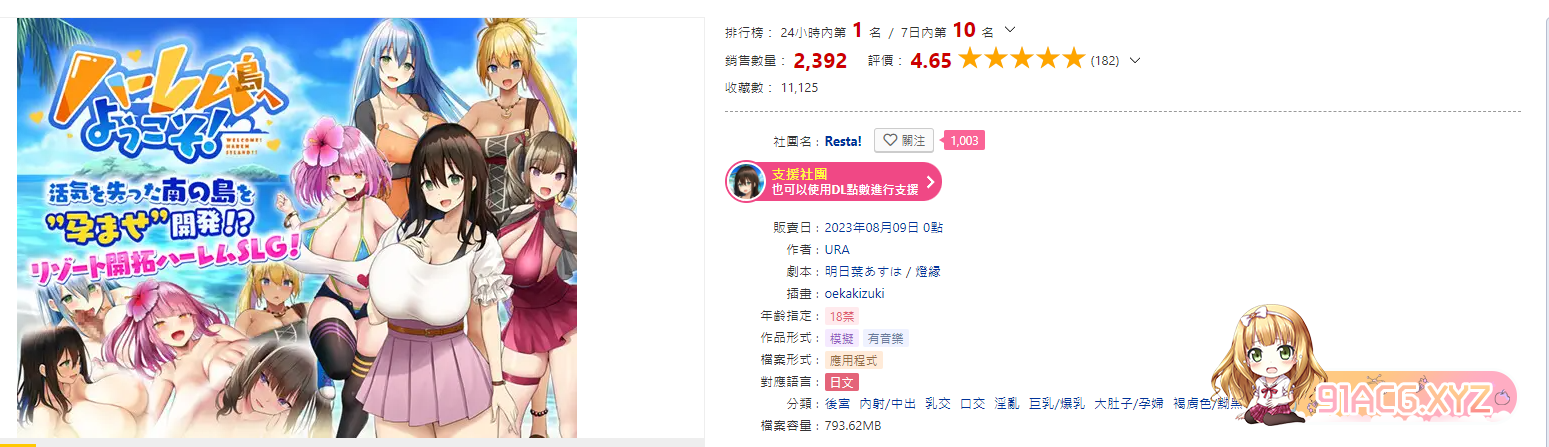Open the Resta! circle page link
Viewport: 1549px width, 447px height.
tap(843, 141)
